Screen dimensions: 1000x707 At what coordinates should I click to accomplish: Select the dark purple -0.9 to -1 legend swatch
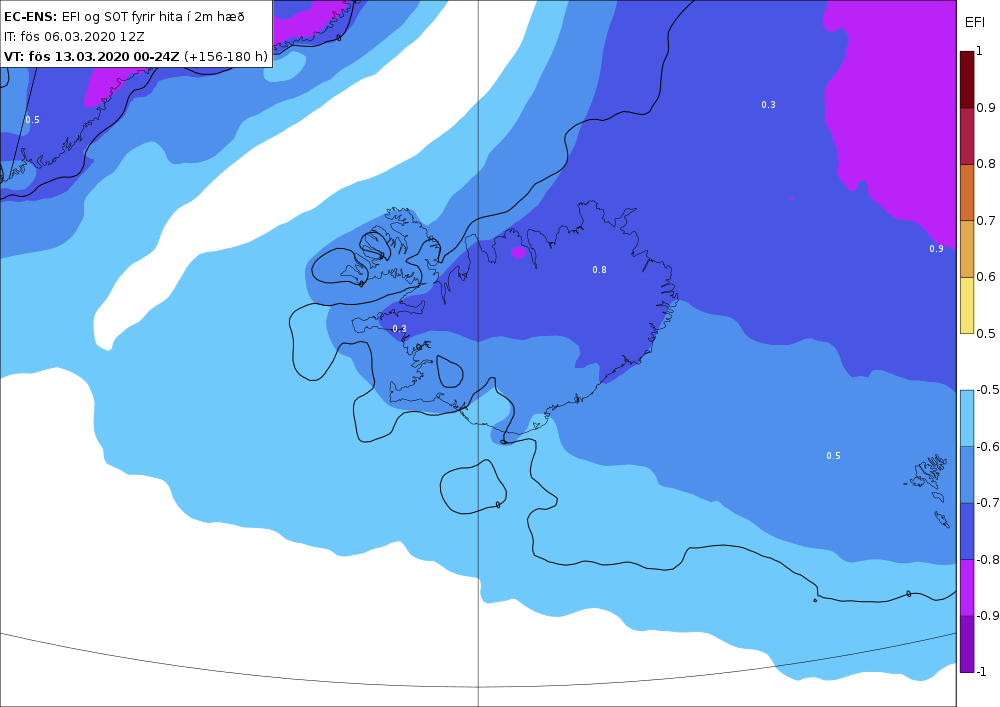coord(967,644)
